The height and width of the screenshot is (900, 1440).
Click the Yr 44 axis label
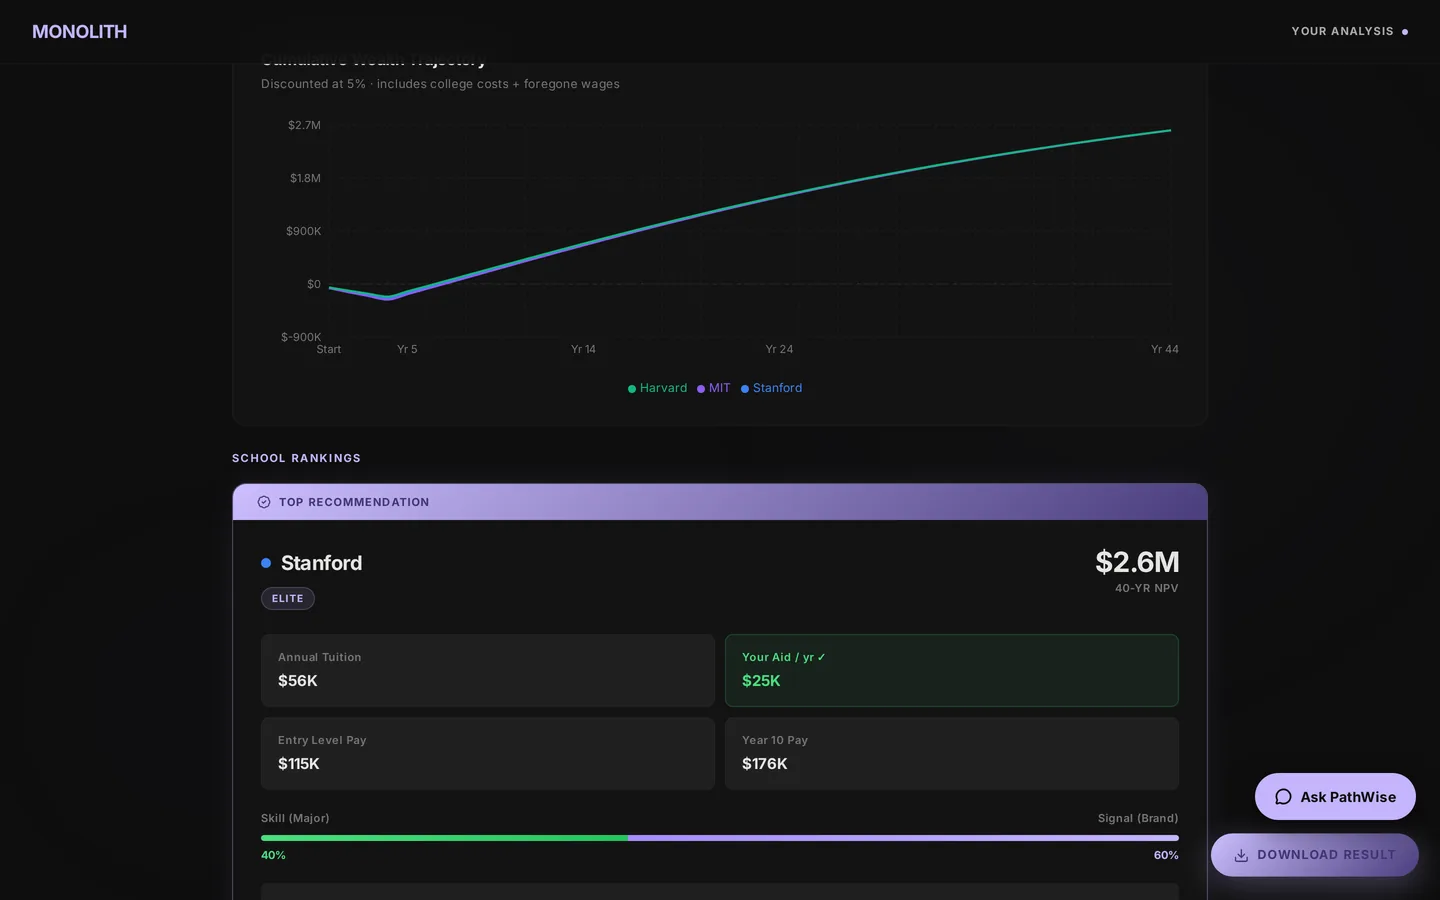coord(1165,349)
